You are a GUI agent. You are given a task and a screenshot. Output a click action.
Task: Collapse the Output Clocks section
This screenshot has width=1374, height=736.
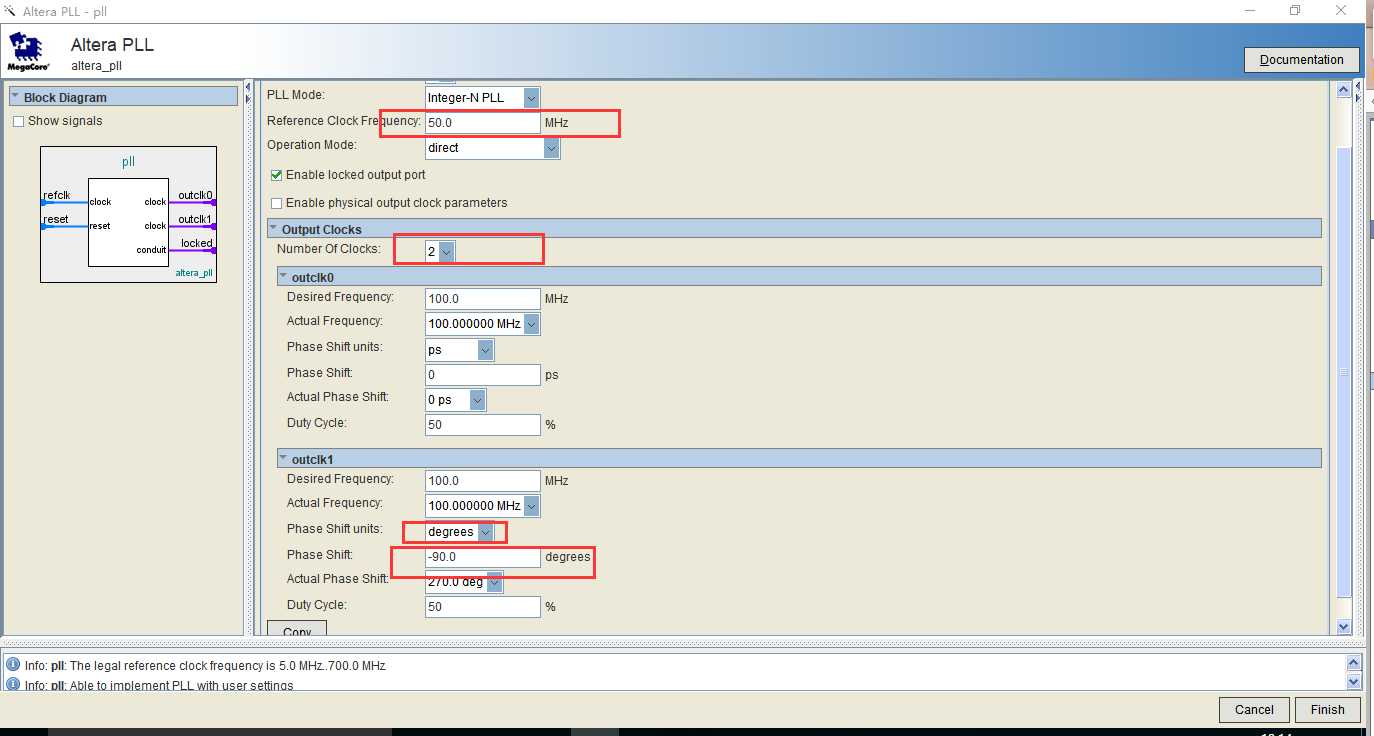click(273, 229)
